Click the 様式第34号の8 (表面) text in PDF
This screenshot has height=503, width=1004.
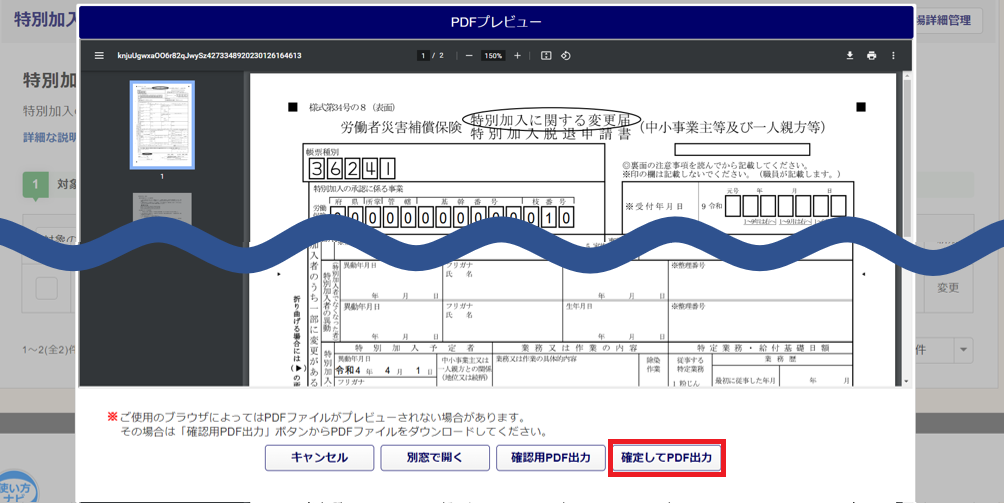tap(352, 108)
